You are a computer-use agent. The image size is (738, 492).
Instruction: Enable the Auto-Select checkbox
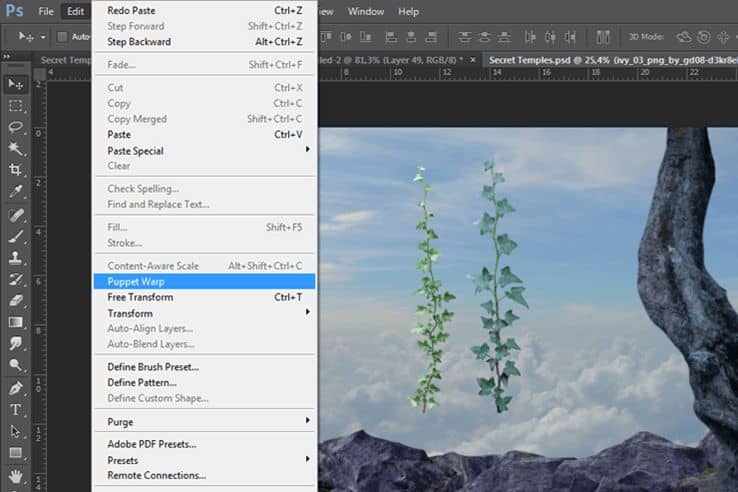tap(62, 37)
